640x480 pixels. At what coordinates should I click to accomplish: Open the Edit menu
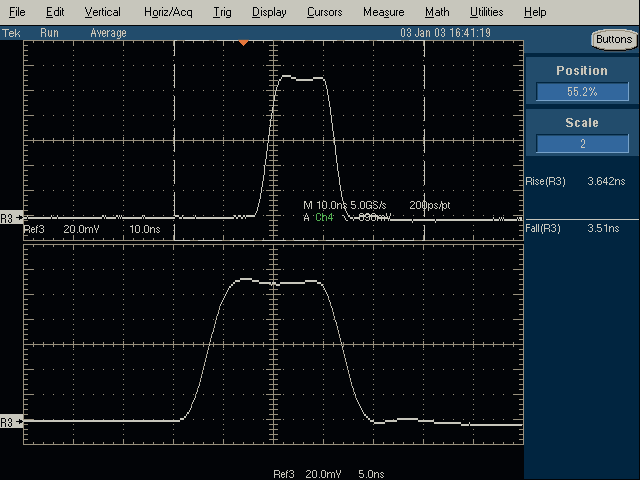(x=55, y=12)
